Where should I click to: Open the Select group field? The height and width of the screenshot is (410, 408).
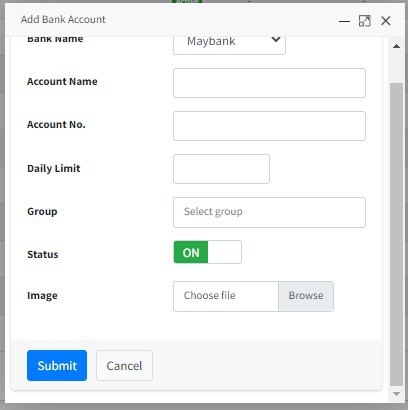[269, 212]
